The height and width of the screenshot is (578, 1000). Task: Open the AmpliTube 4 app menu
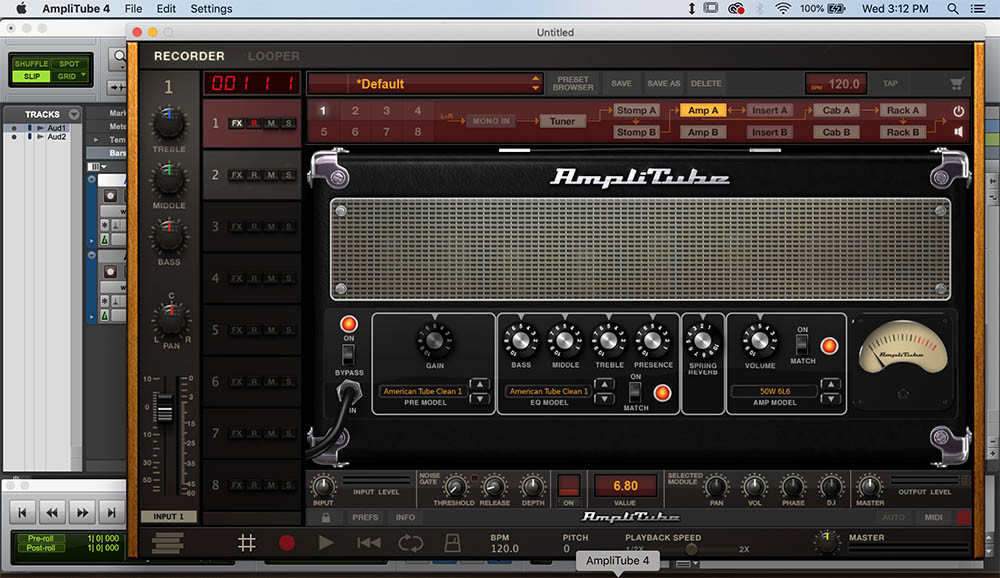(x=76, y=8)
